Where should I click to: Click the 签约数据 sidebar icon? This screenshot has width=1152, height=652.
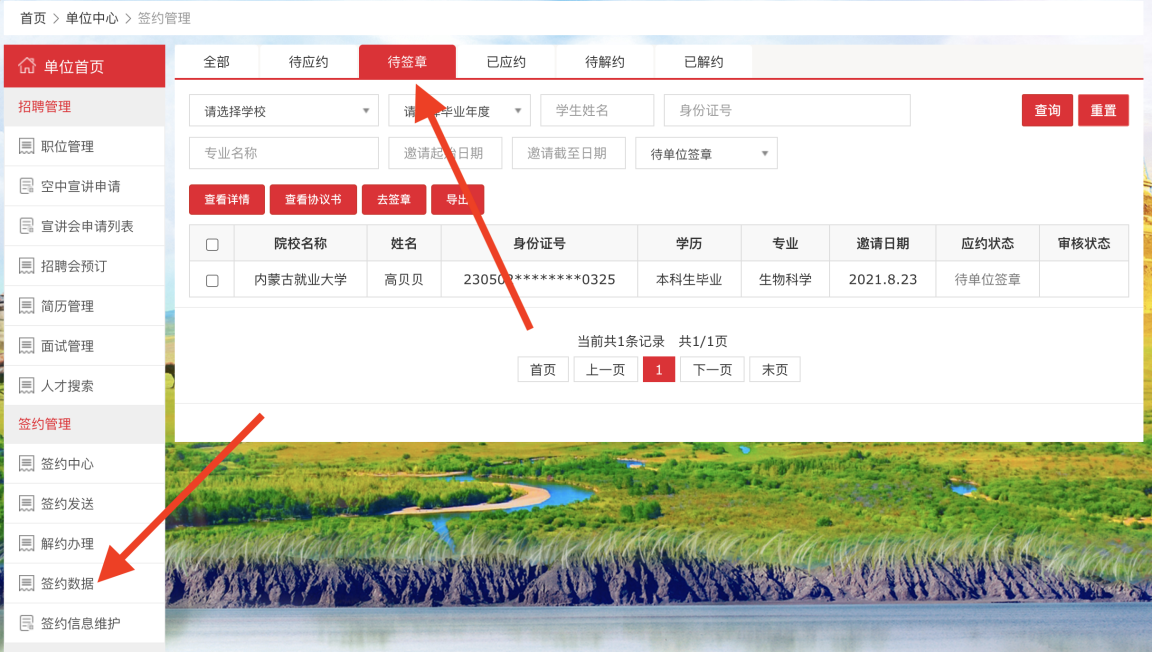pos(26,584)
